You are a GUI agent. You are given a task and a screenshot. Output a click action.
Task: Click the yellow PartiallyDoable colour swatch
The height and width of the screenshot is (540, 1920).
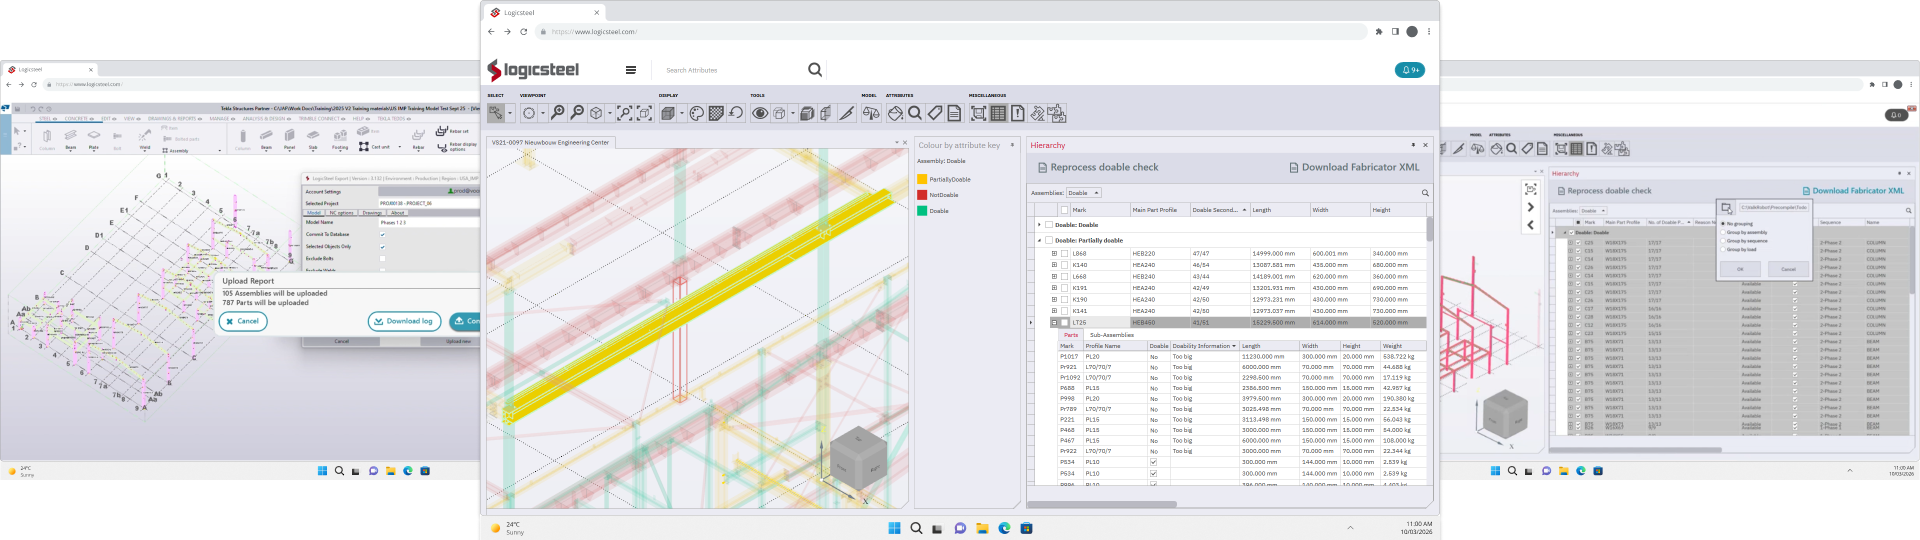point(922,180)
